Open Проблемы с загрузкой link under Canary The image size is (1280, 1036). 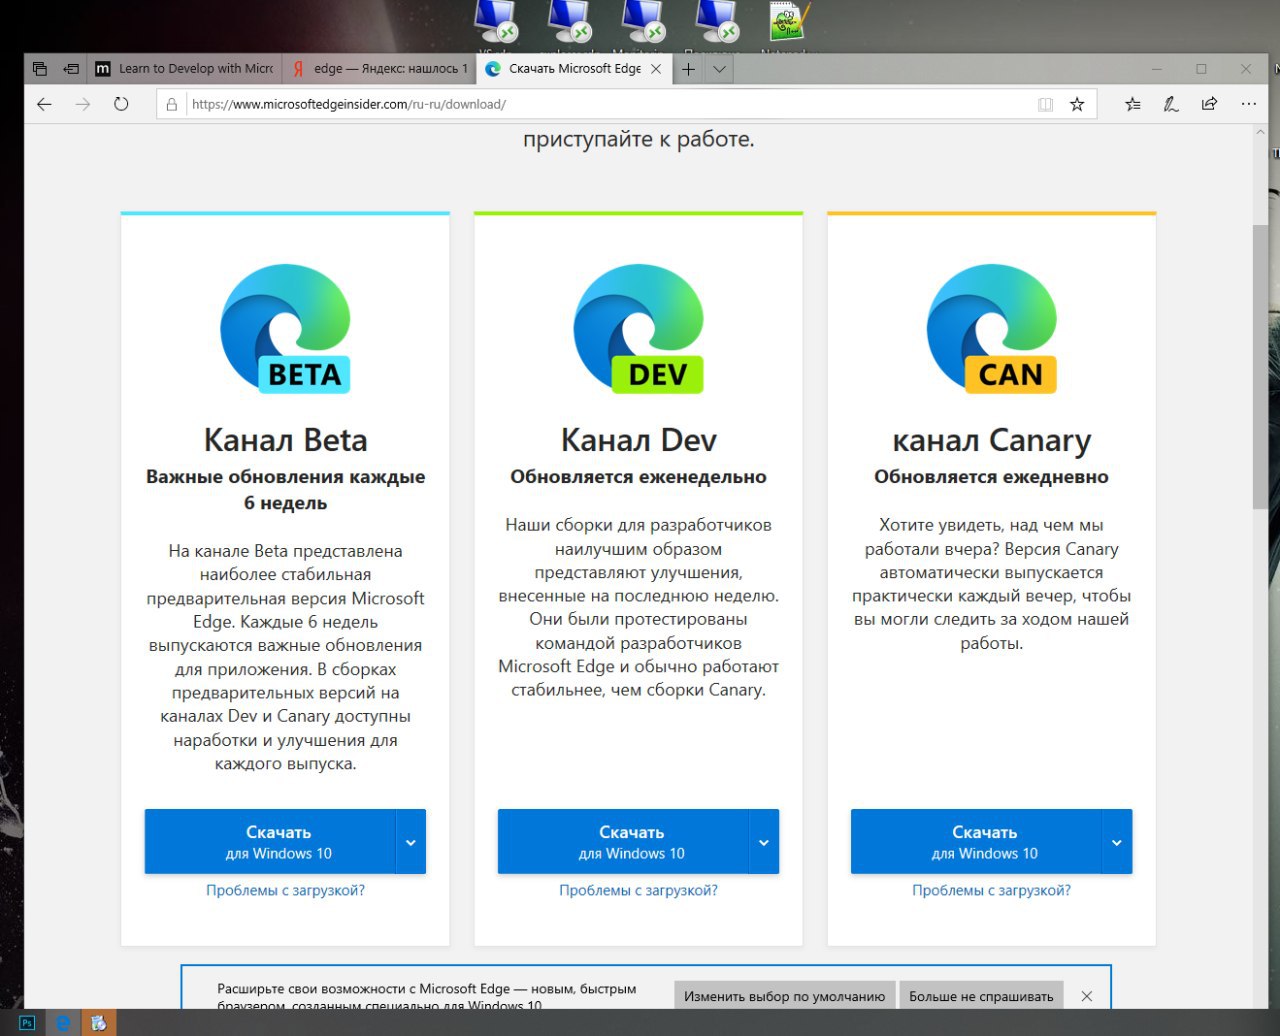[x=991, y=890]
